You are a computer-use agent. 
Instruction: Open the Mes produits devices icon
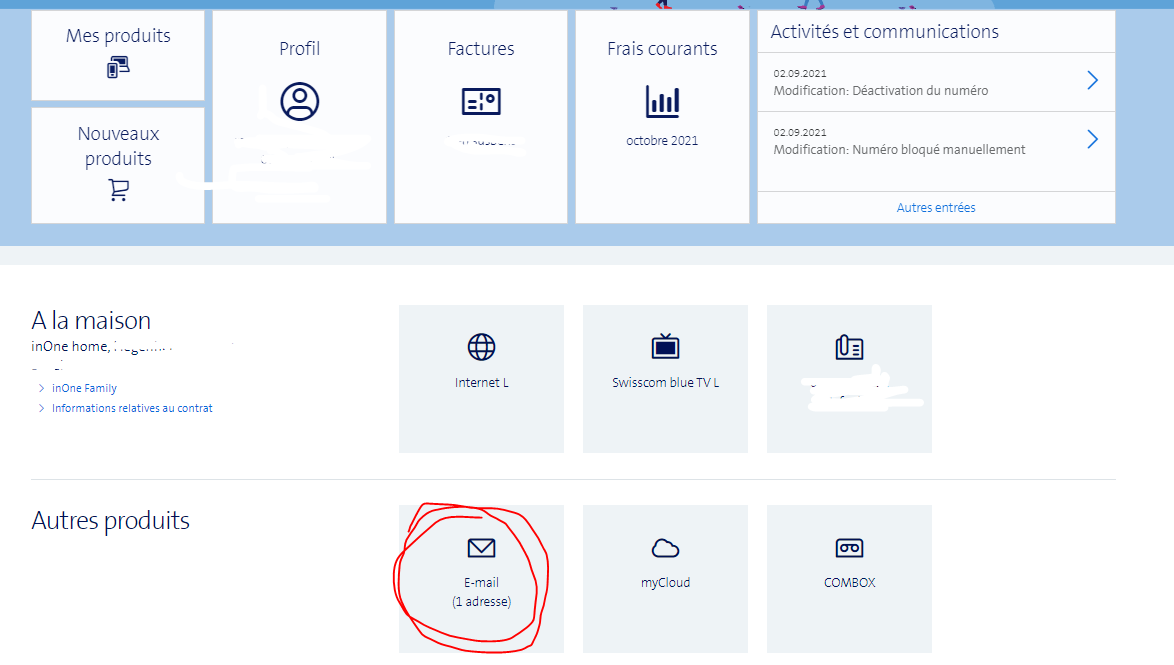(x=118, y=68)
